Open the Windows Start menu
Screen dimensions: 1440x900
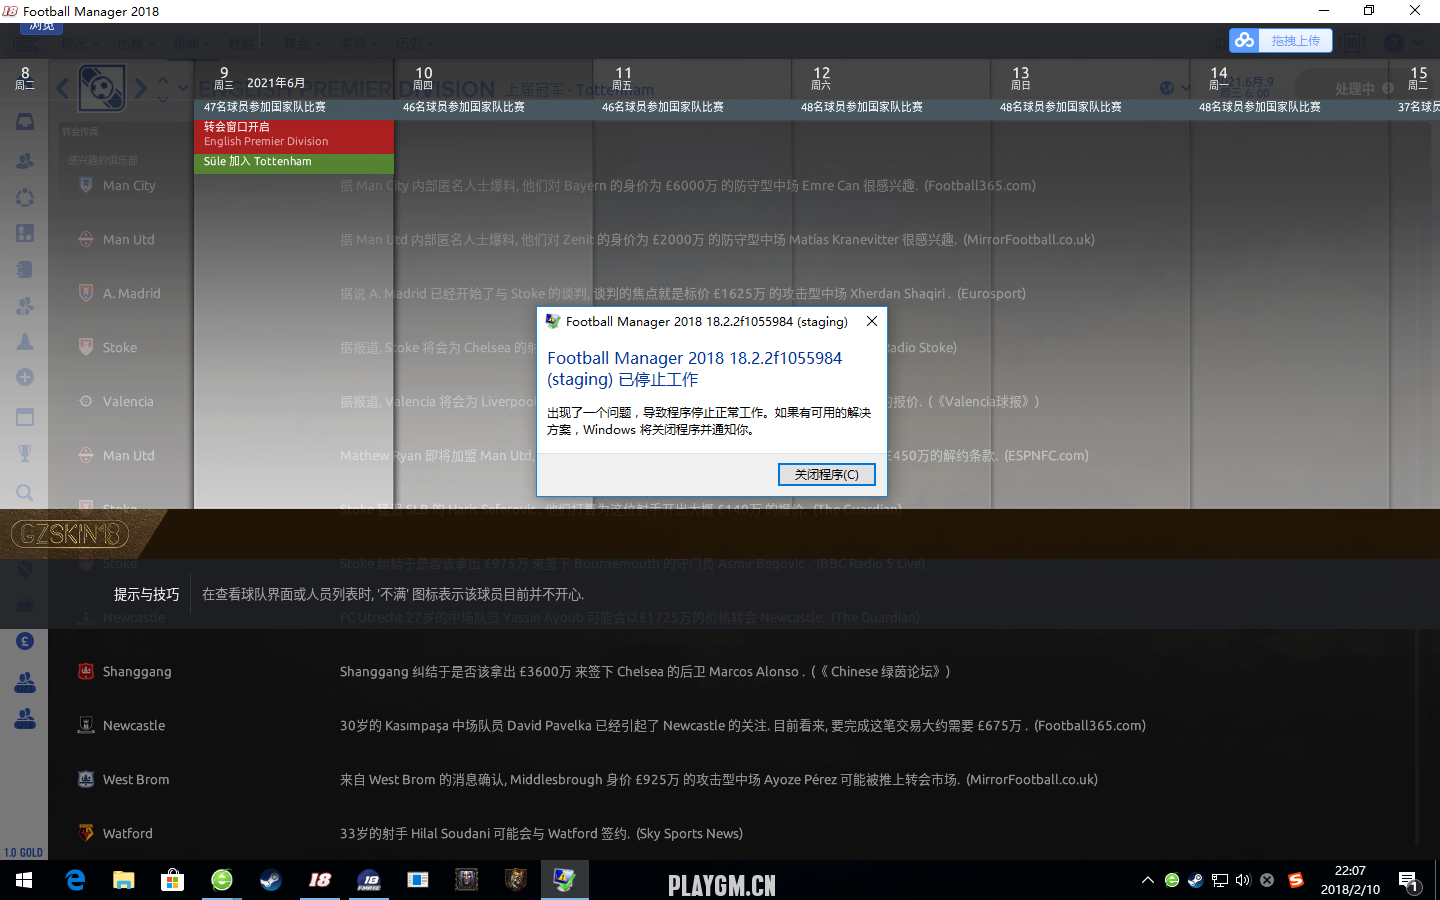coord(24,880)
